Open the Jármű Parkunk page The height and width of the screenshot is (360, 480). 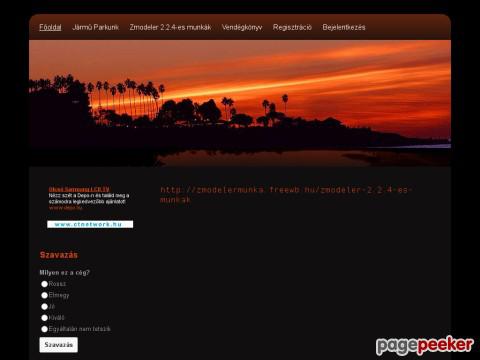(x=95, y=27)
